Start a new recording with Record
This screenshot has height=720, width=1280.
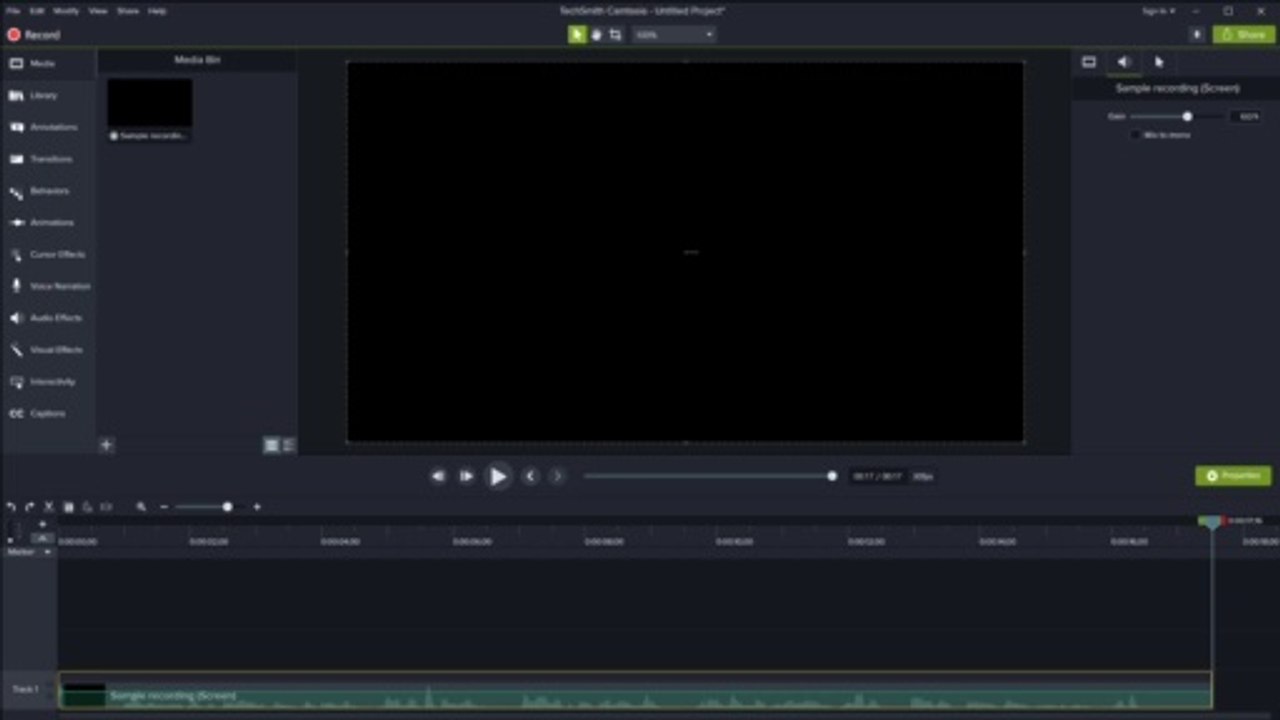(x=34, y=34)
